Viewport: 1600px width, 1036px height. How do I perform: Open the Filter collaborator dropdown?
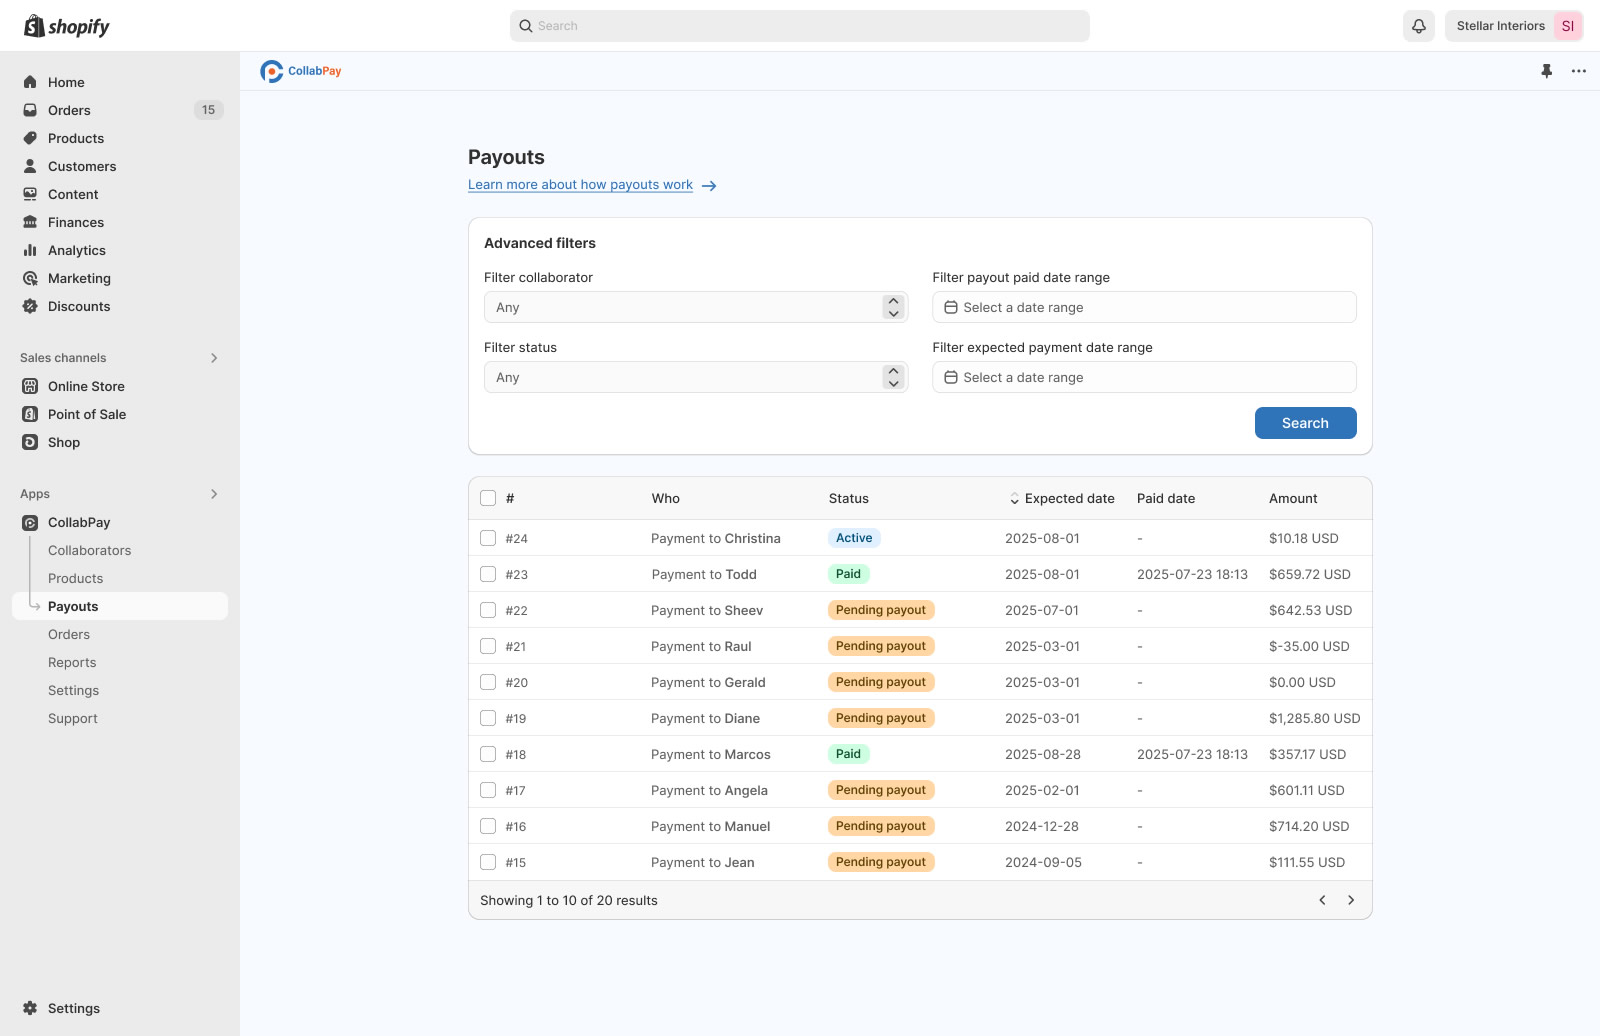coord(695,307)
